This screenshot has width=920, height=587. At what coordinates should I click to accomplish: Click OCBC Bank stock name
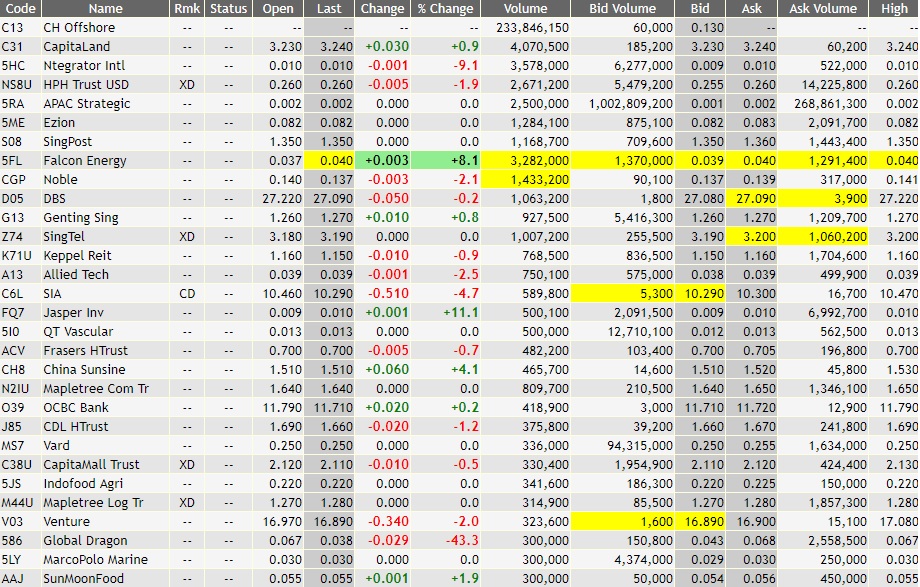click(x=76, y=407)
